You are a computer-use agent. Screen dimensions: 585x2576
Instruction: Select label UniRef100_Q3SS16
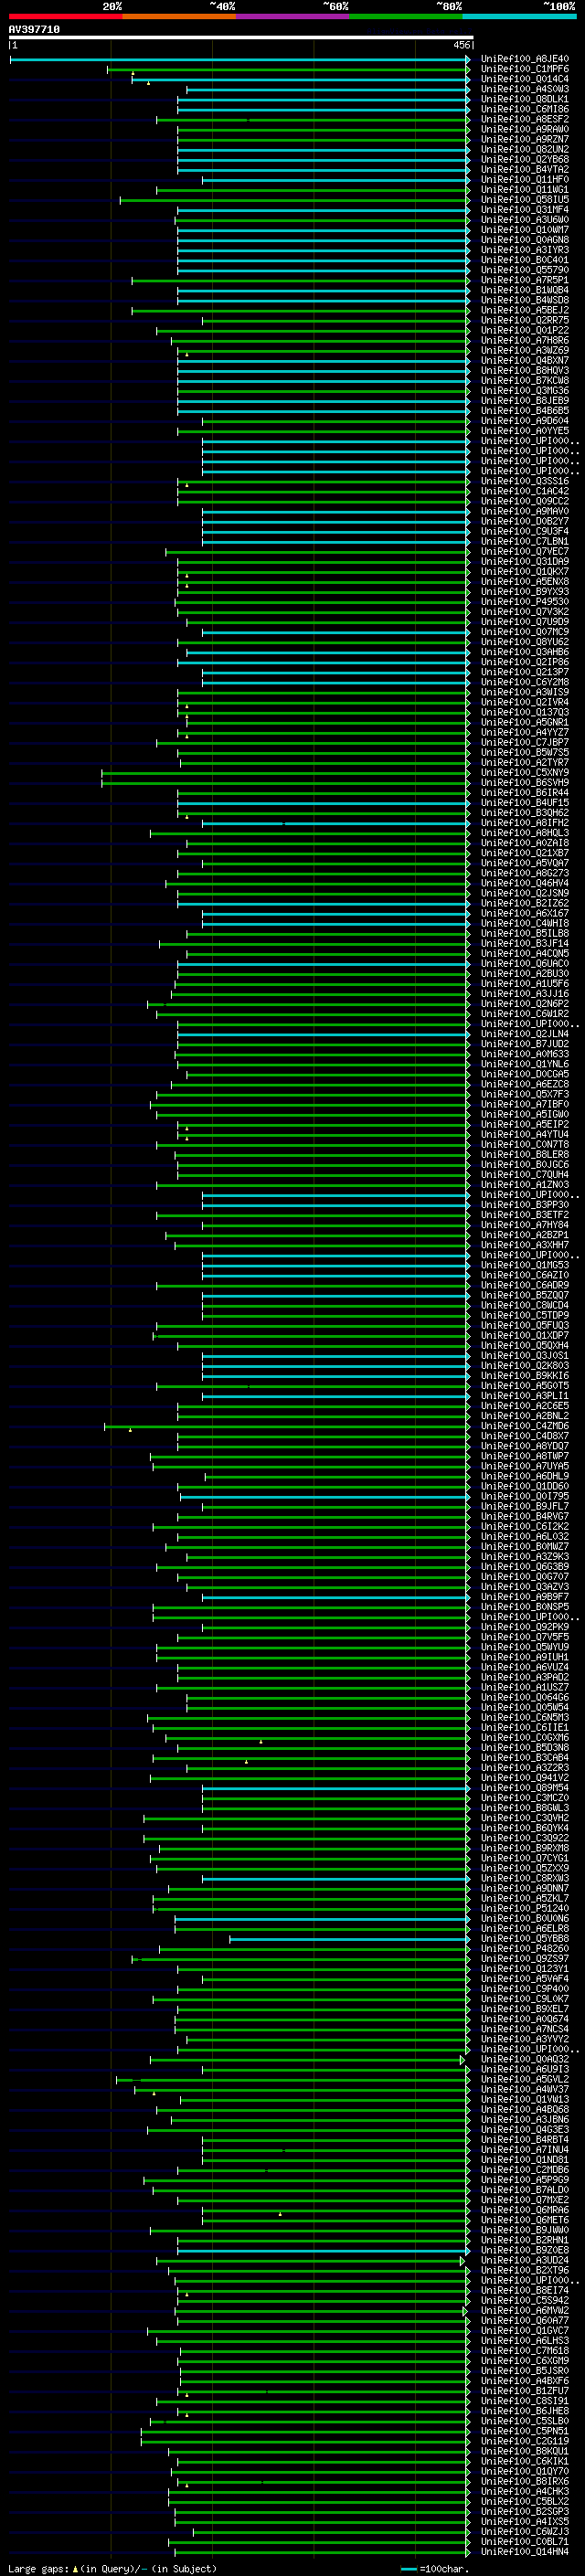click(x=525, y=482)
